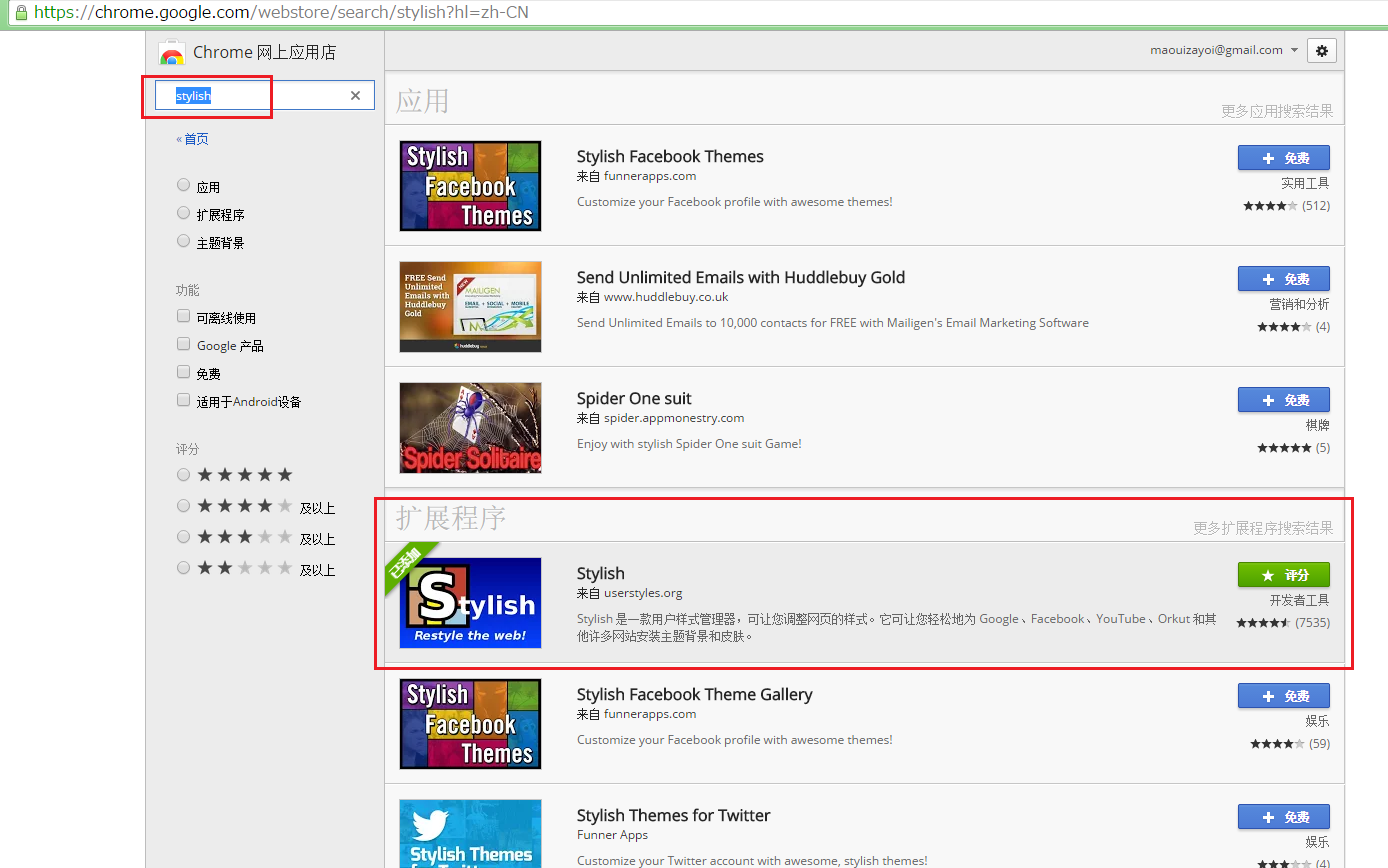The image size is (1388, 868).
Task: Click the 棋牌 category label
Action: 1317,425
